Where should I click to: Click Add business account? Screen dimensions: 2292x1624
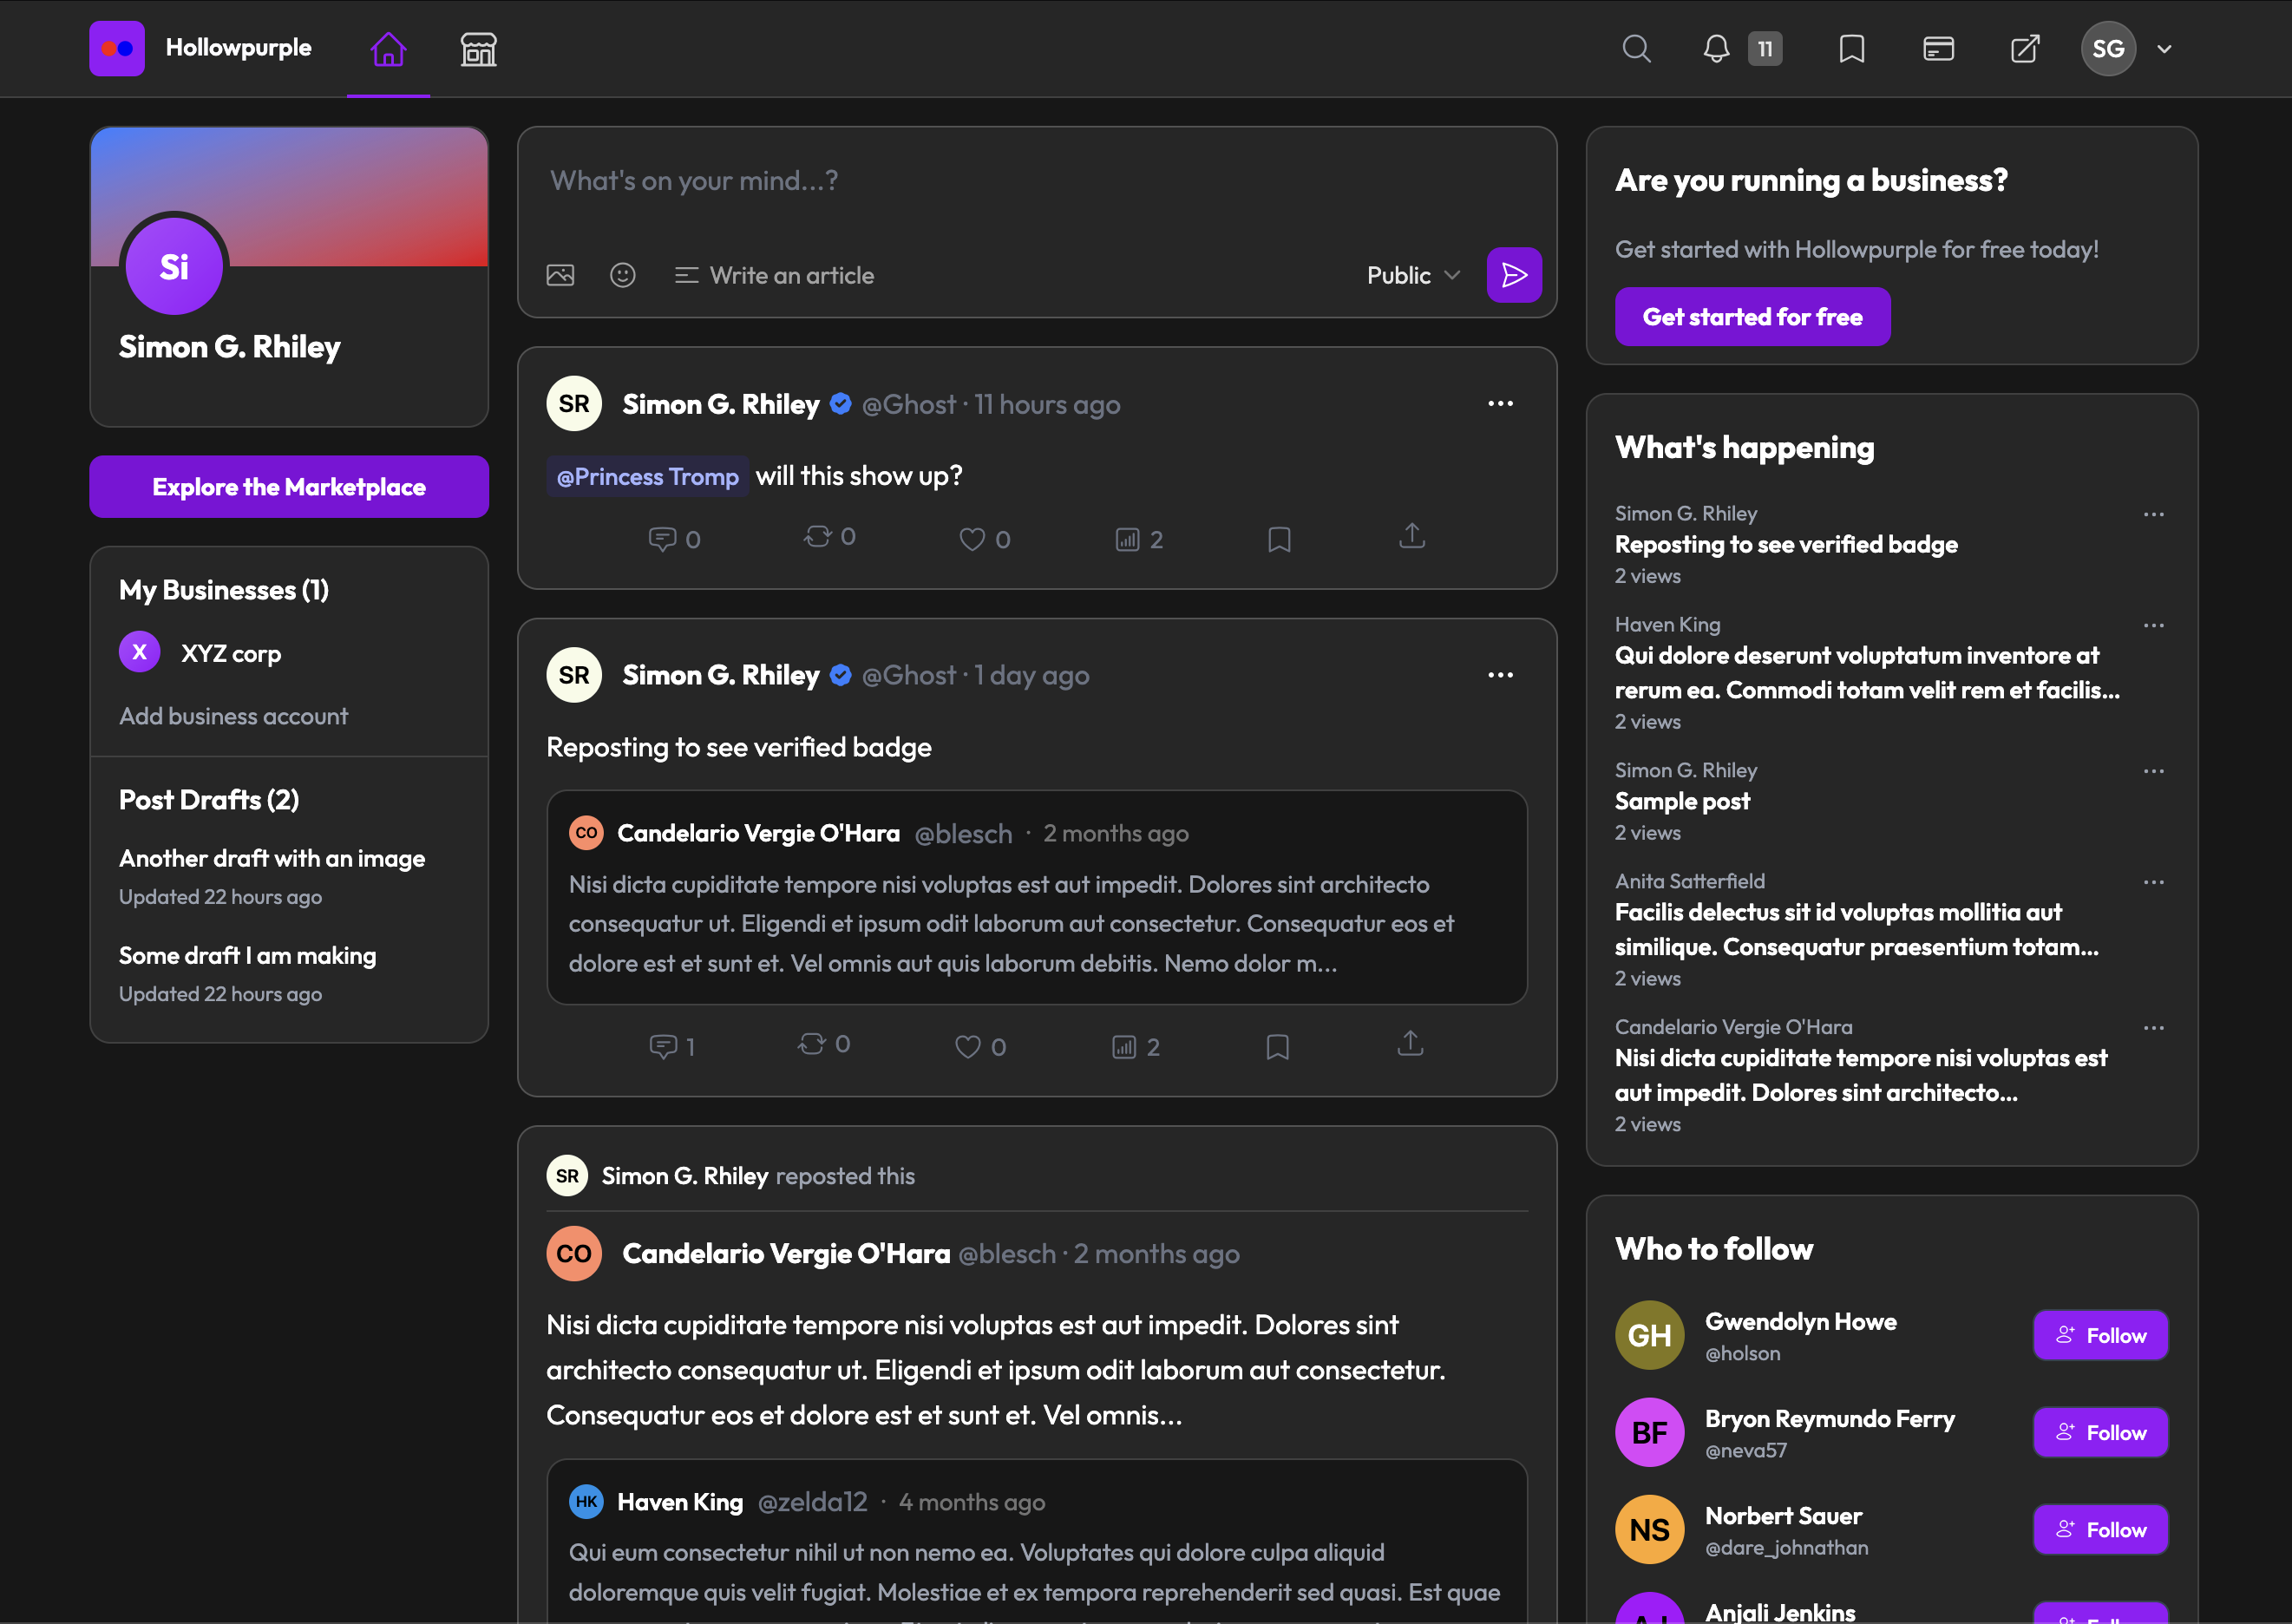pyautogui.click(x=233, y=716)
